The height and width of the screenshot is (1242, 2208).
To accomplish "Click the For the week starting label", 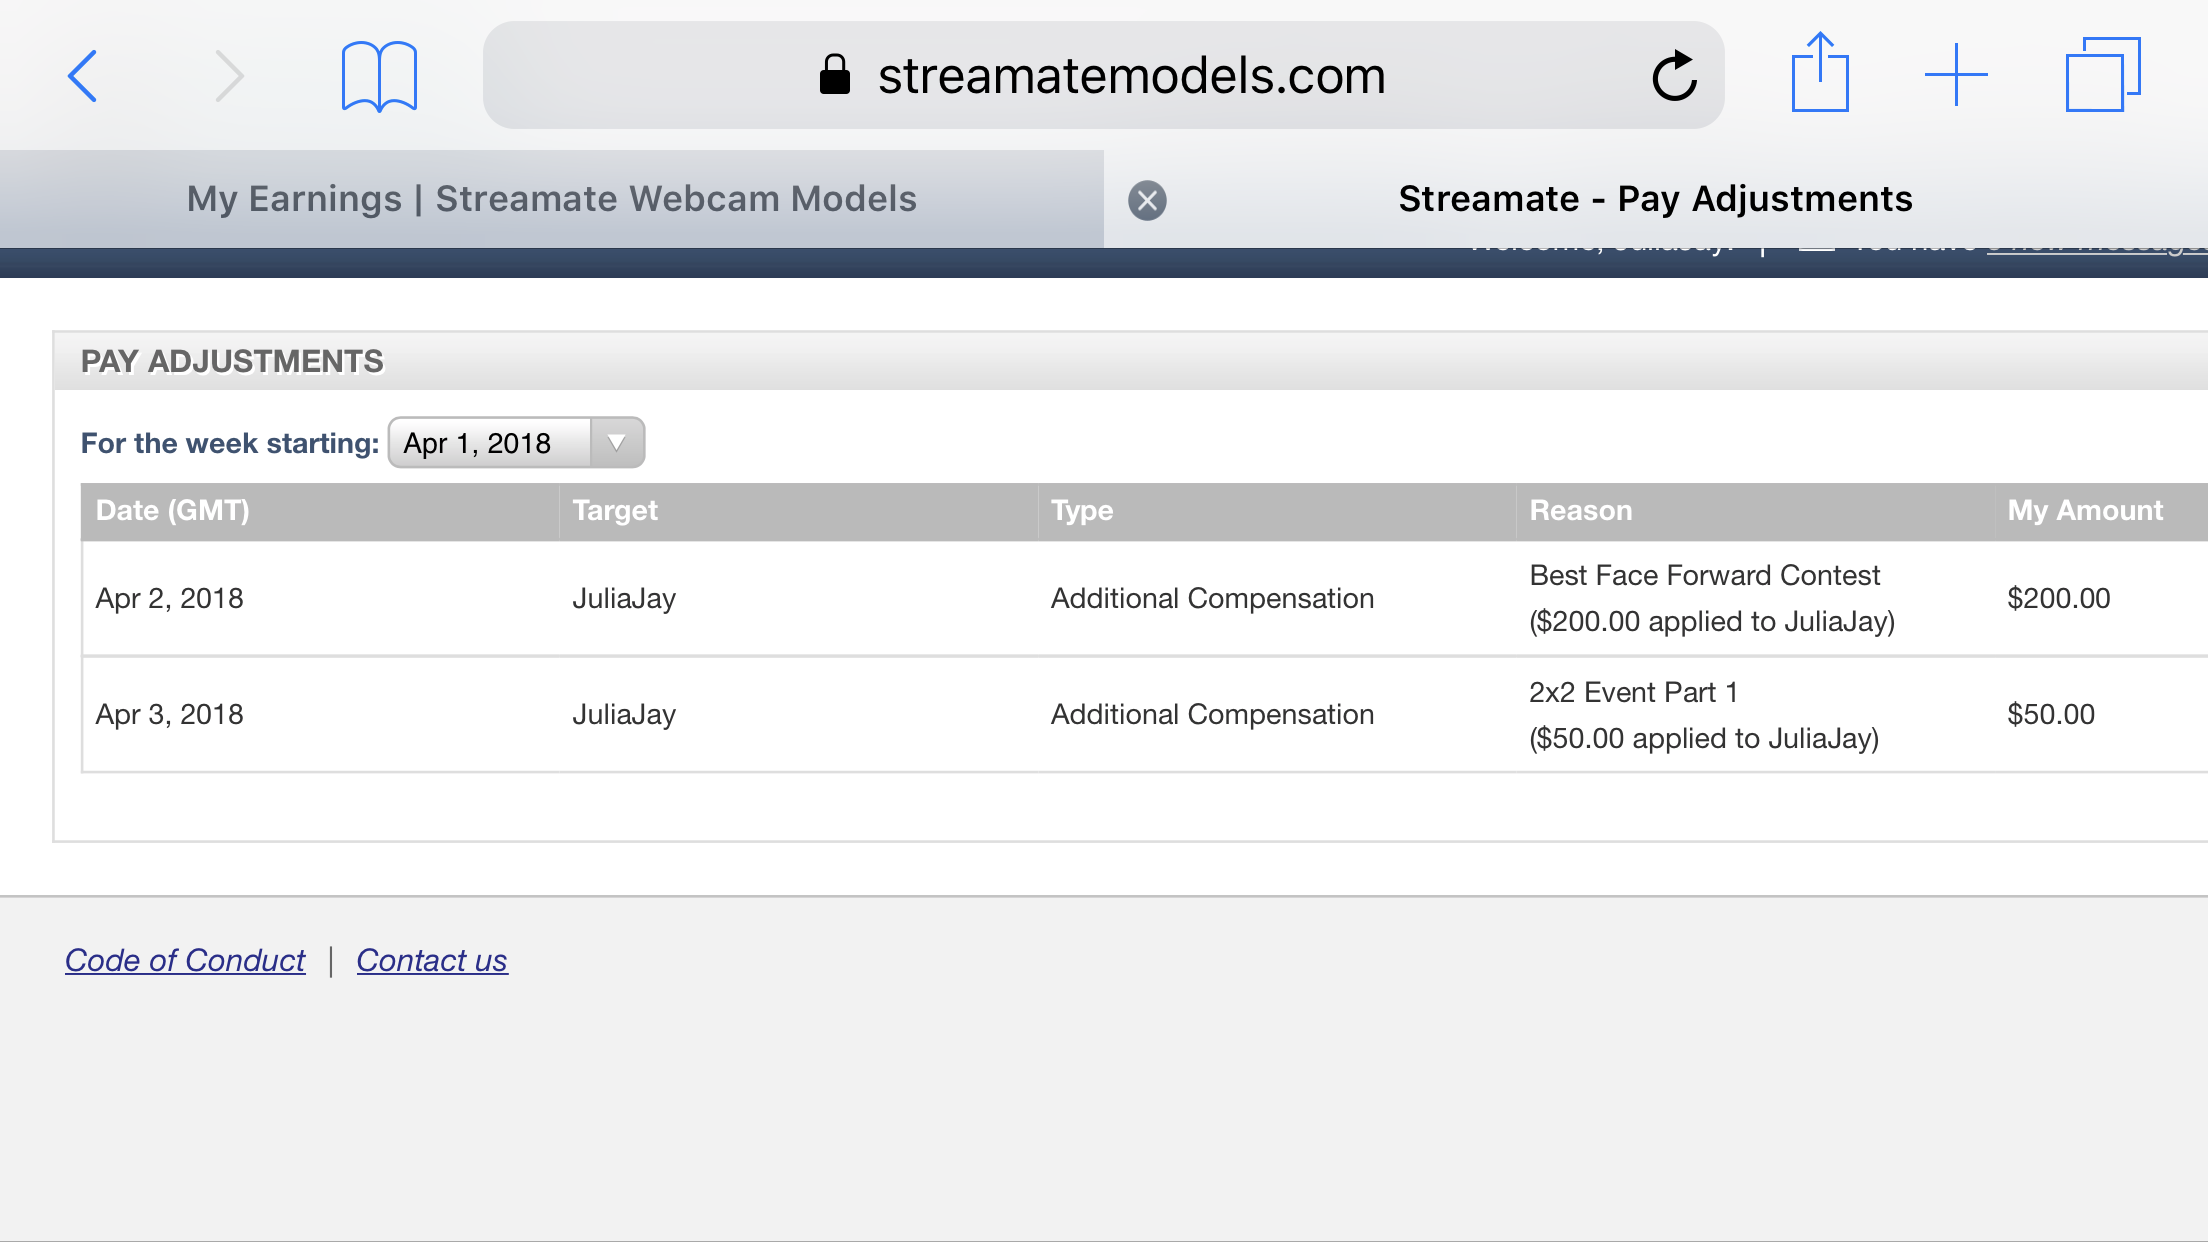I will [x=230, y=443].
